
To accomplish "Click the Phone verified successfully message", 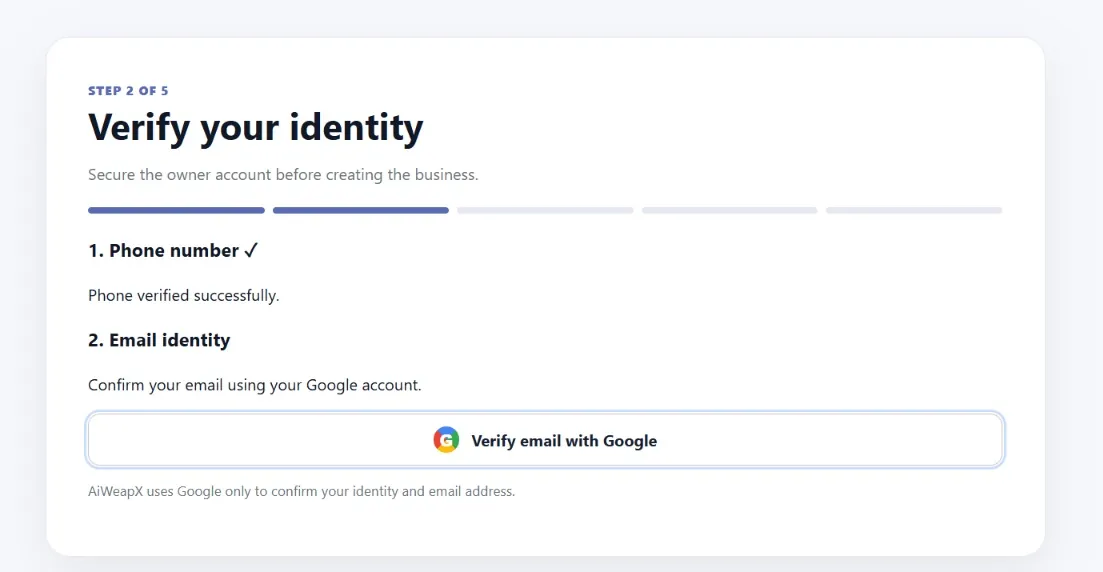I will (x=184, y=295).
